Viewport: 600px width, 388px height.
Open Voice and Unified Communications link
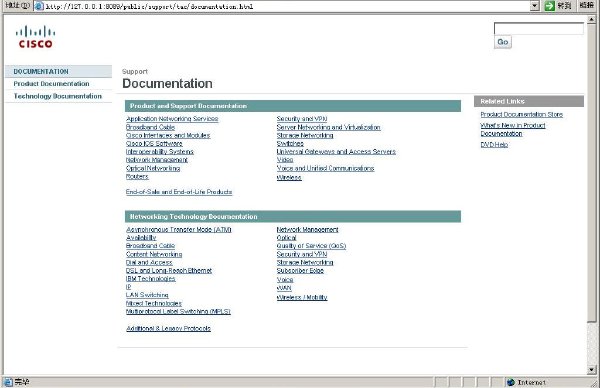pos(325,168)
